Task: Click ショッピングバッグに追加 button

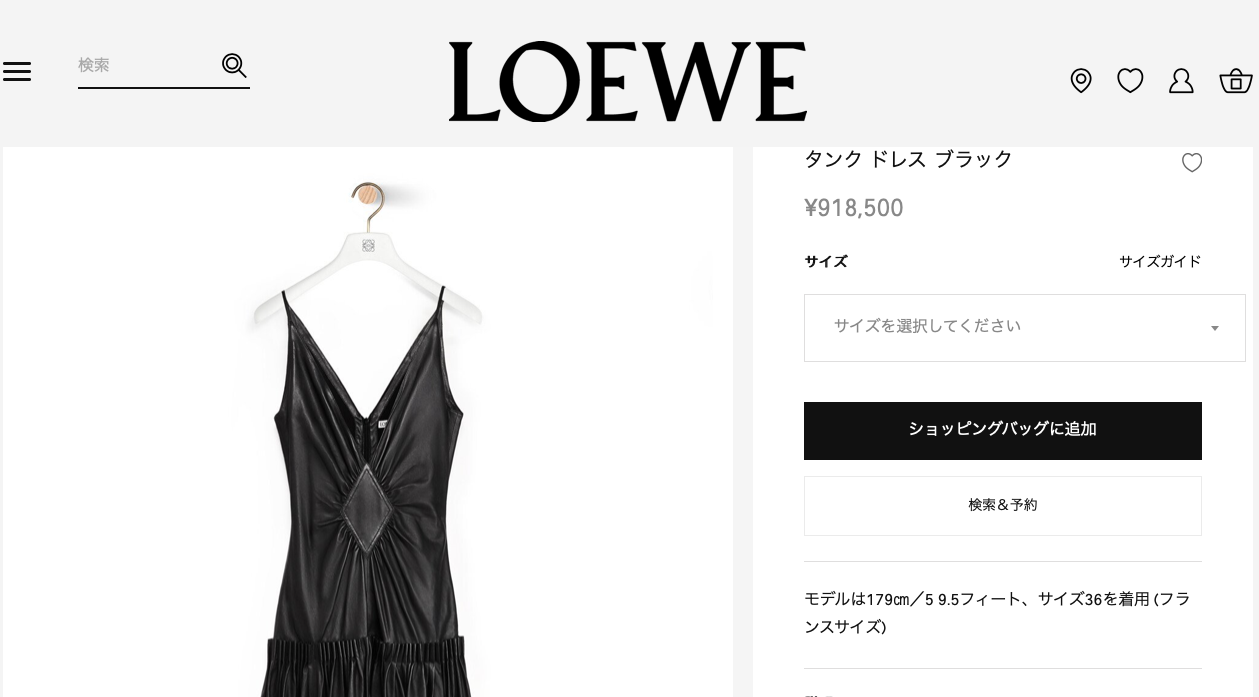Action: (x=1003, y=431)
